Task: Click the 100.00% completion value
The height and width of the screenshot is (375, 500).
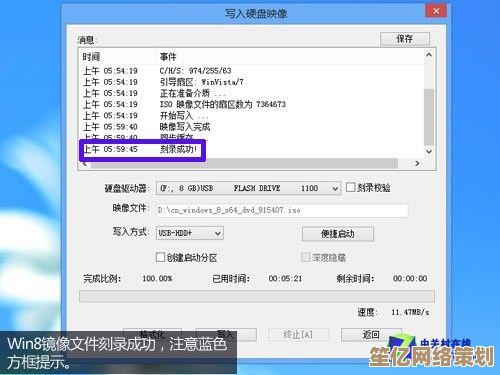Action: pos(157,278)
